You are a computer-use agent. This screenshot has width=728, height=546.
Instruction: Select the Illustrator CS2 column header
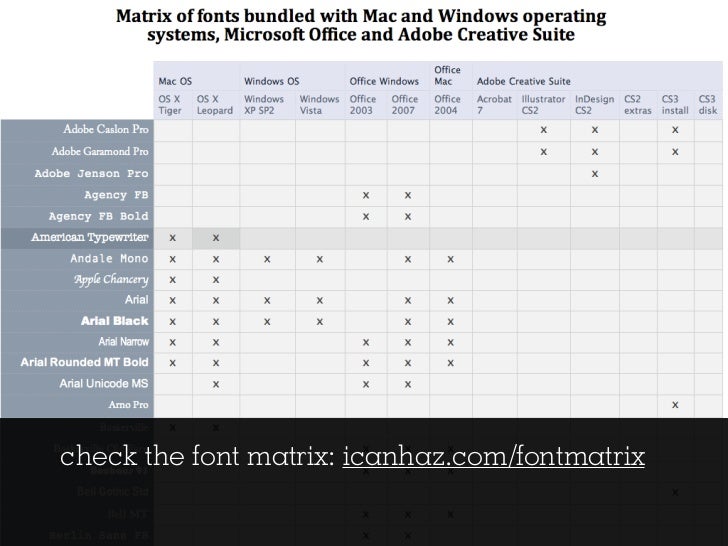tap(543, 105)
